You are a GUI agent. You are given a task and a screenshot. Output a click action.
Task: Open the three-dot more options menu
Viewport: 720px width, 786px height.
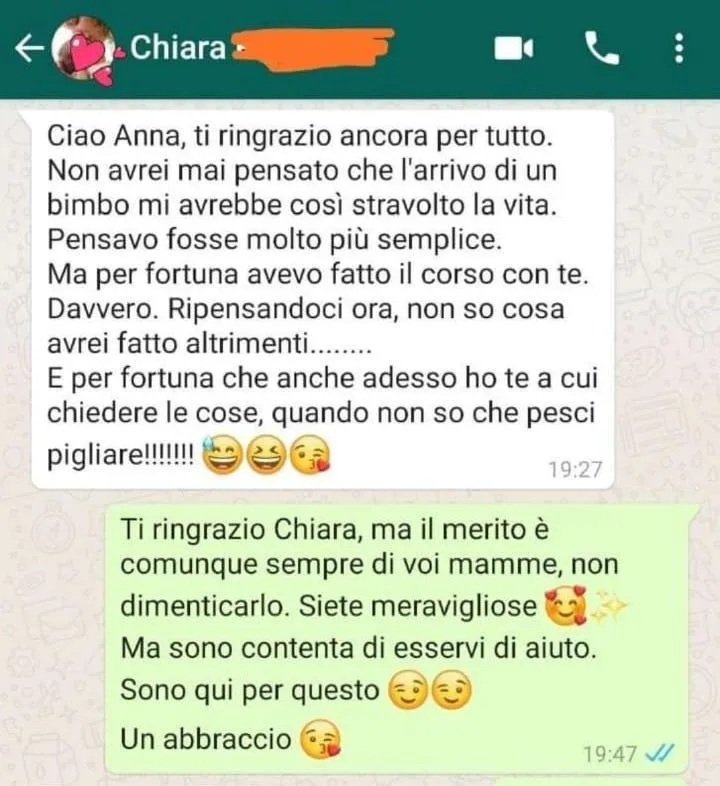679,49
